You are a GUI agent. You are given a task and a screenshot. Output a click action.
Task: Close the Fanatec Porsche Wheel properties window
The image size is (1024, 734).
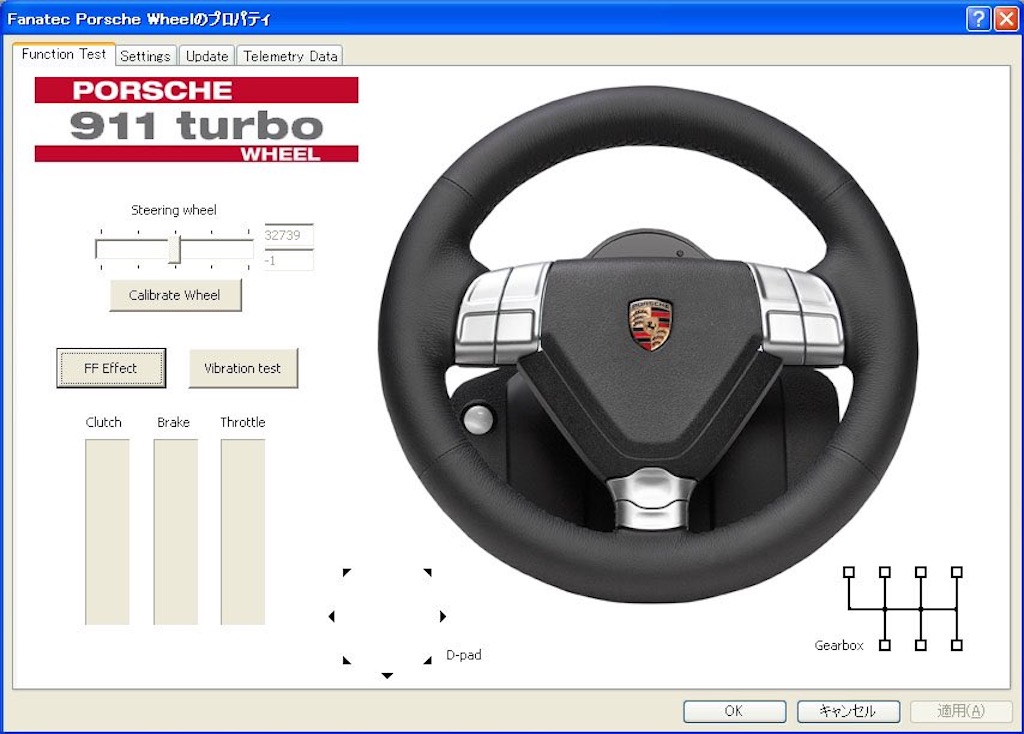pyautogui.click(x=1006, y=19)
